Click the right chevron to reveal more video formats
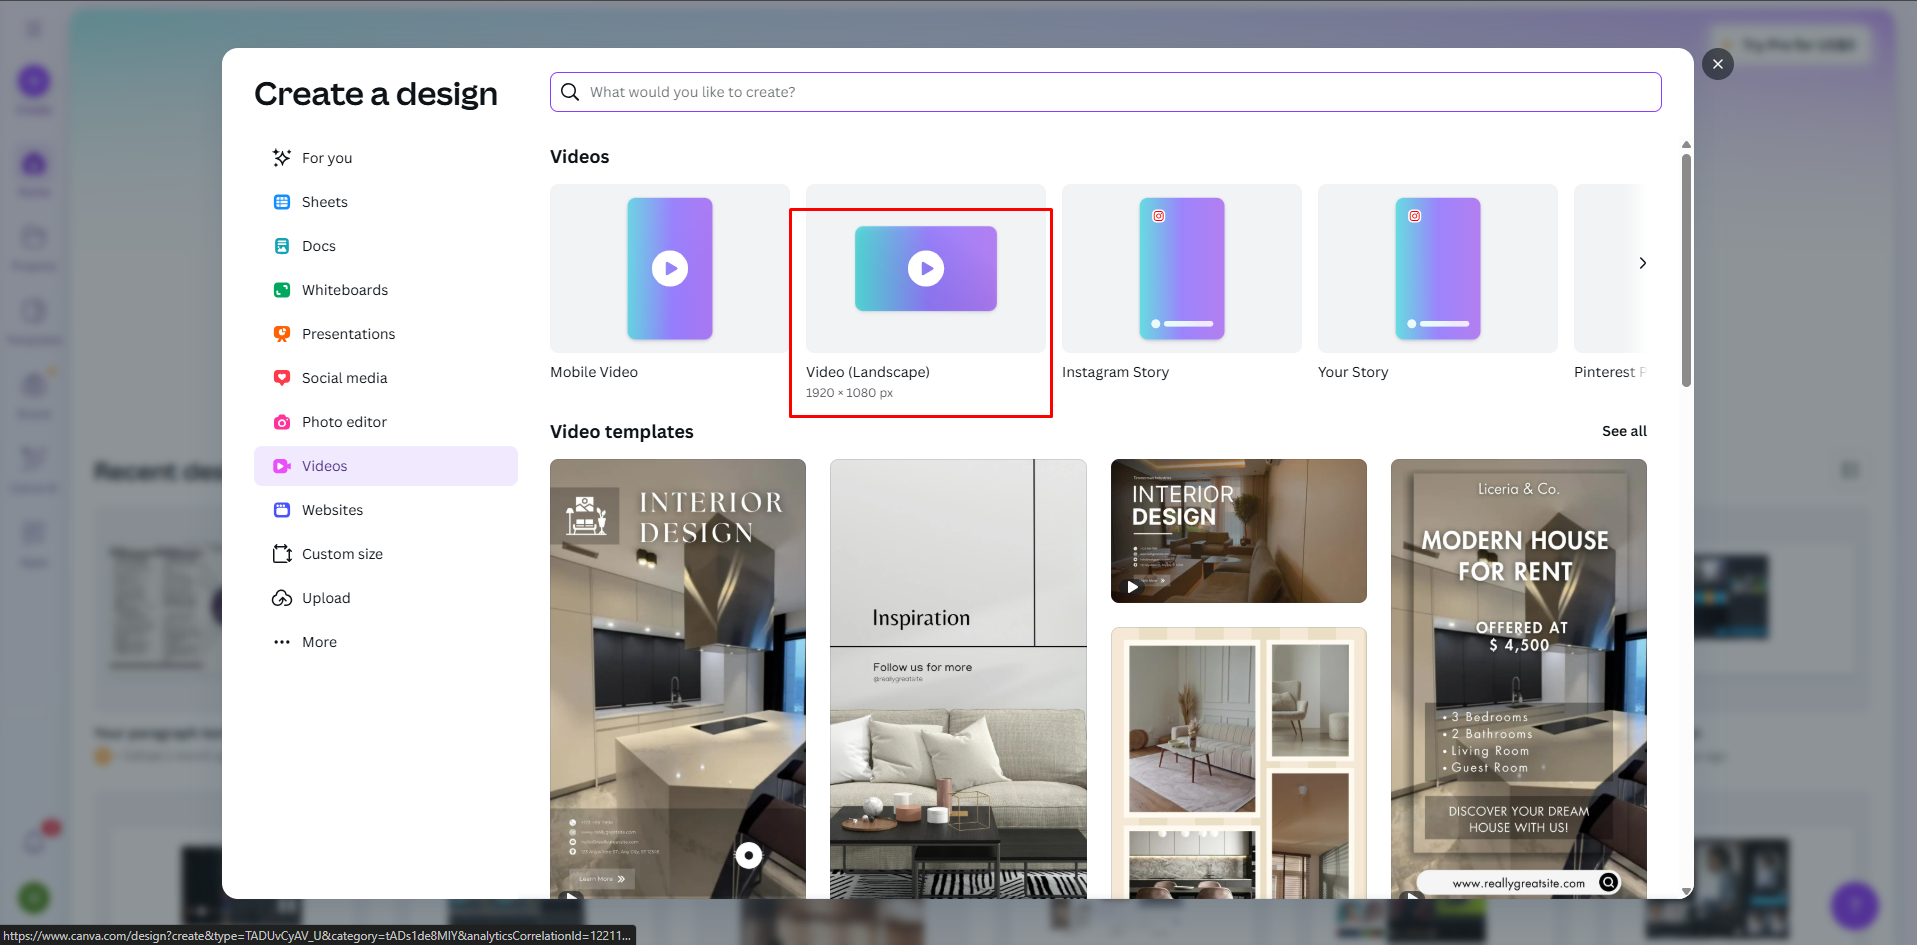The image size is (1917, 945). click(x=1642, y=263)
